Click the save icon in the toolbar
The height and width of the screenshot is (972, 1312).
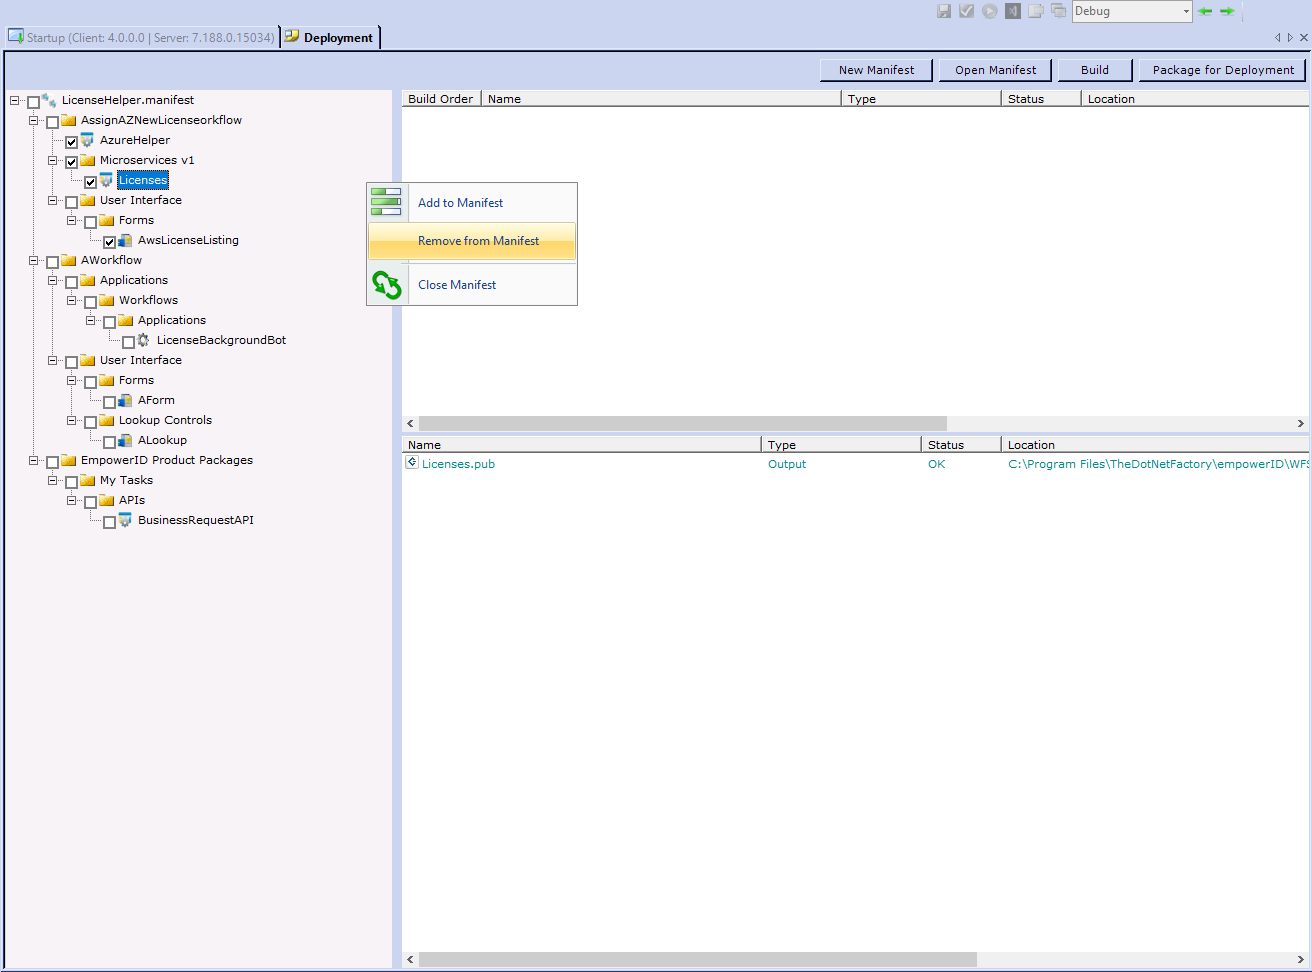(944, 11)
